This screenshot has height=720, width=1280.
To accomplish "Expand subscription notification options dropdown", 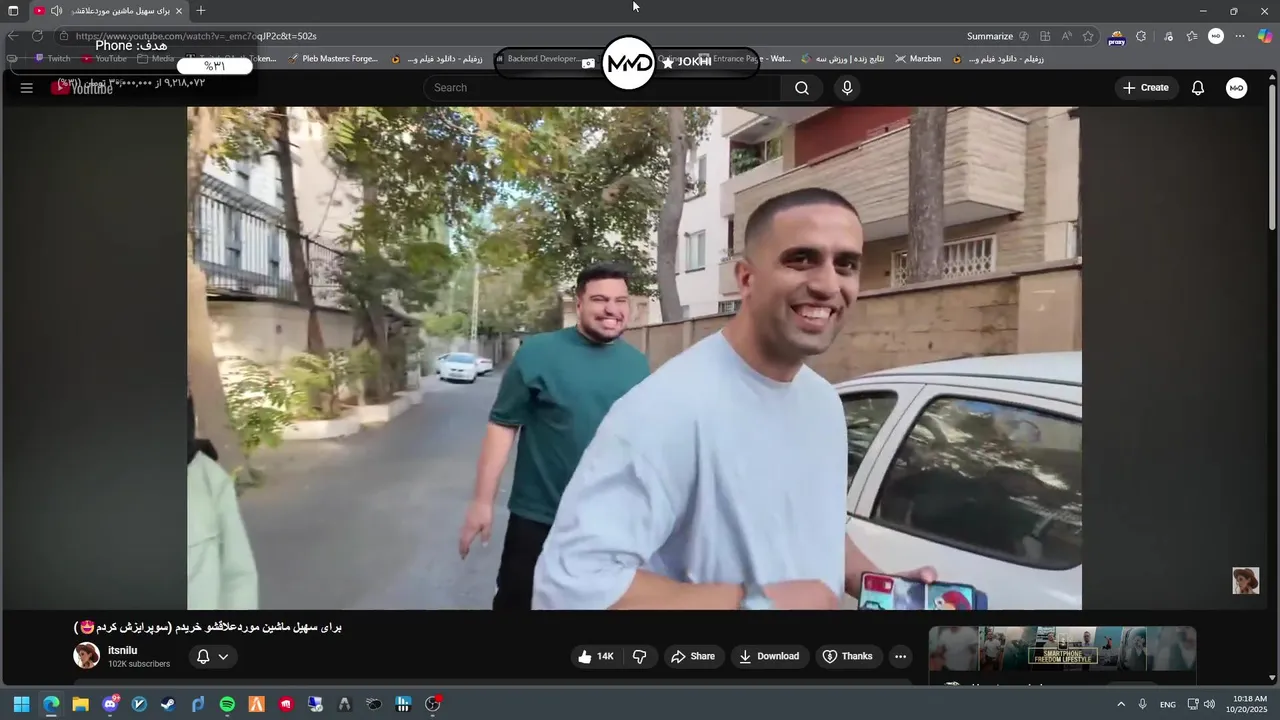I will (x=212, y=656).
